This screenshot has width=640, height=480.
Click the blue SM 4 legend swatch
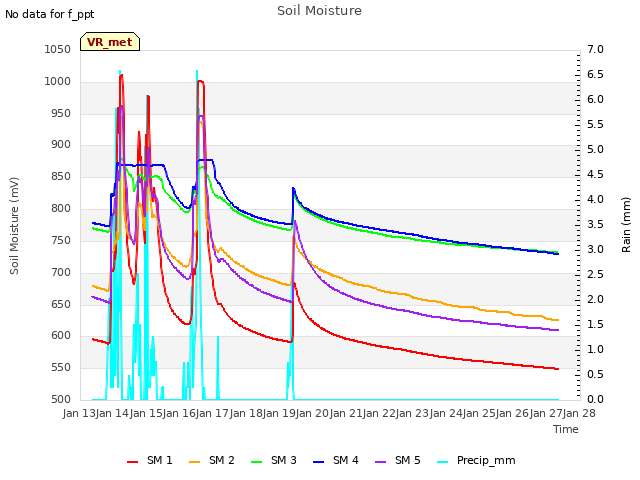(x=319, y=462)
